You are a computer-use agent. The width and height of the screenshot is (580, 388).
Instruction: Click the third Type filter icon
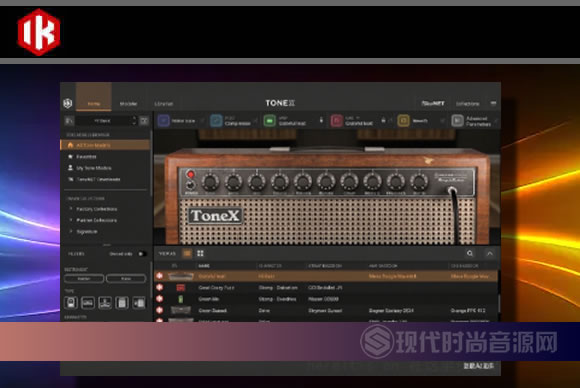105,303
